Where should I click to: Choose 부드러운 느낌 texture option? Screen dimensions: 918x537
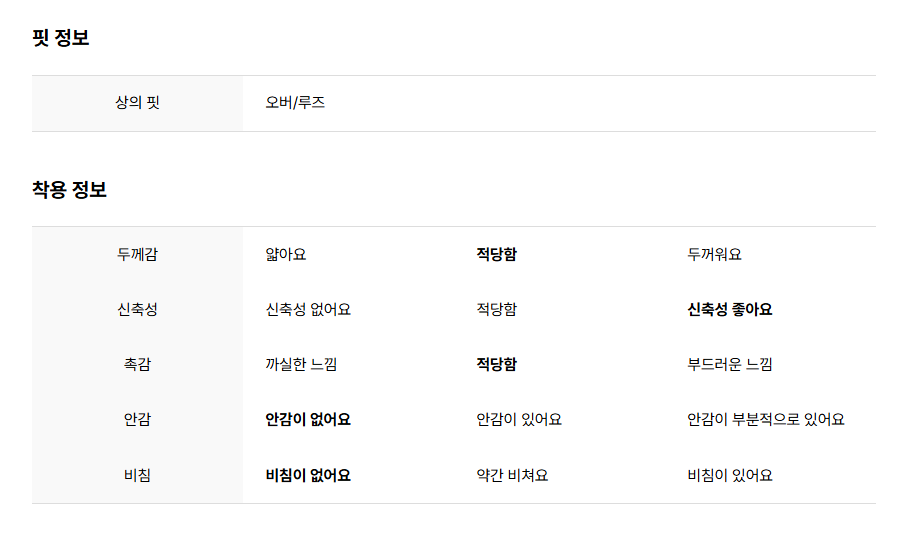pyautogui.click(x=729, y=364)
